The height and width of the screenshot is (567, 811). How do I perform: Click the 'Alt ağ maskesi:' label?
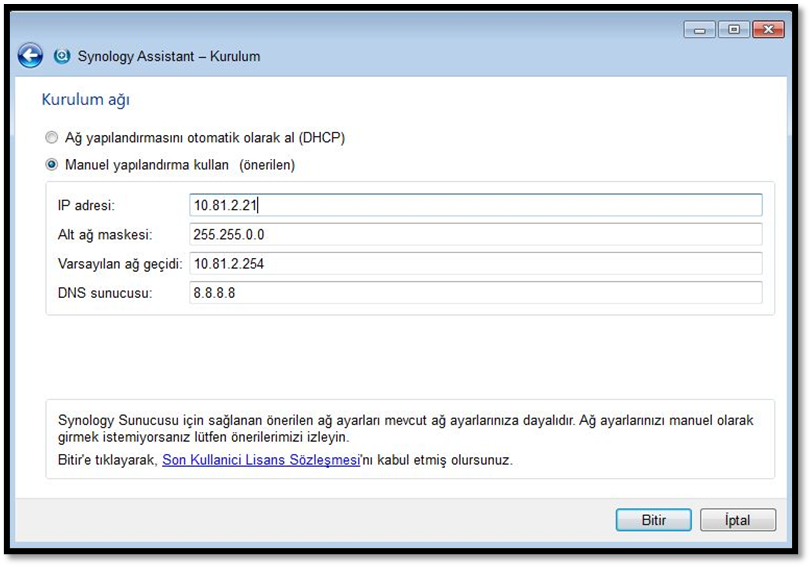(104, 234)
